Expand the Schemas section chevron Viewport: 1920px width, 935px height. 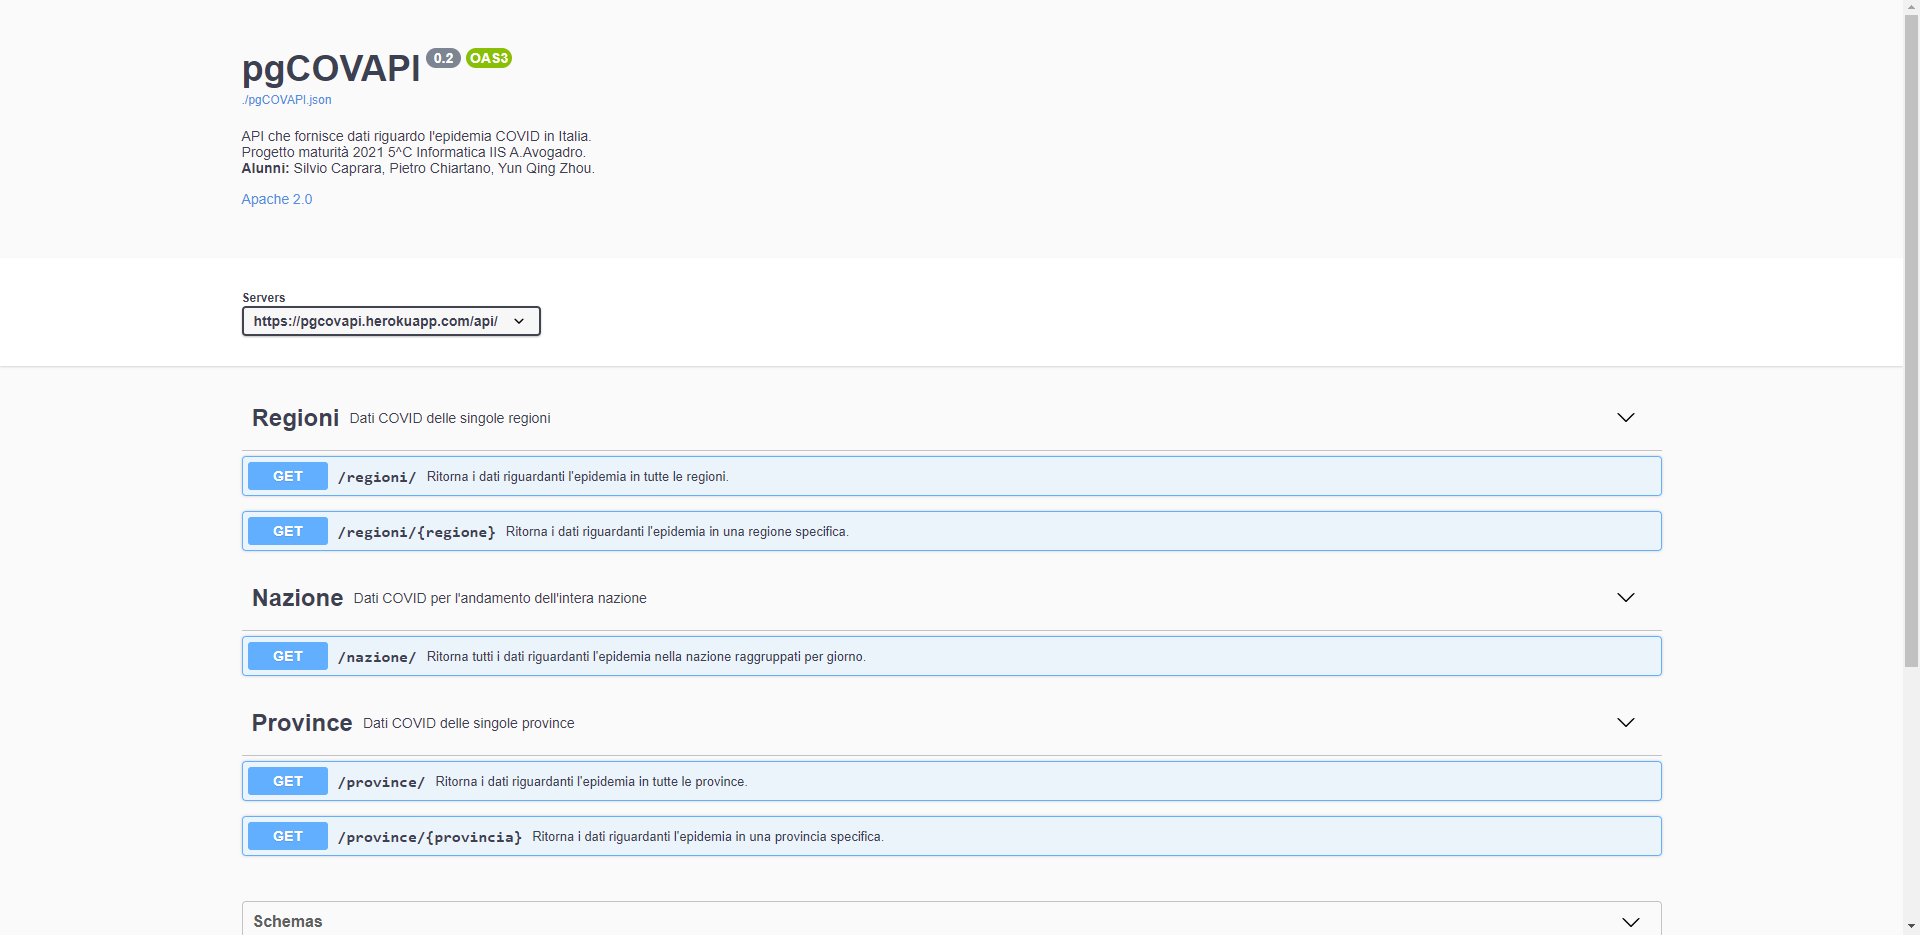pos(1631,922)
